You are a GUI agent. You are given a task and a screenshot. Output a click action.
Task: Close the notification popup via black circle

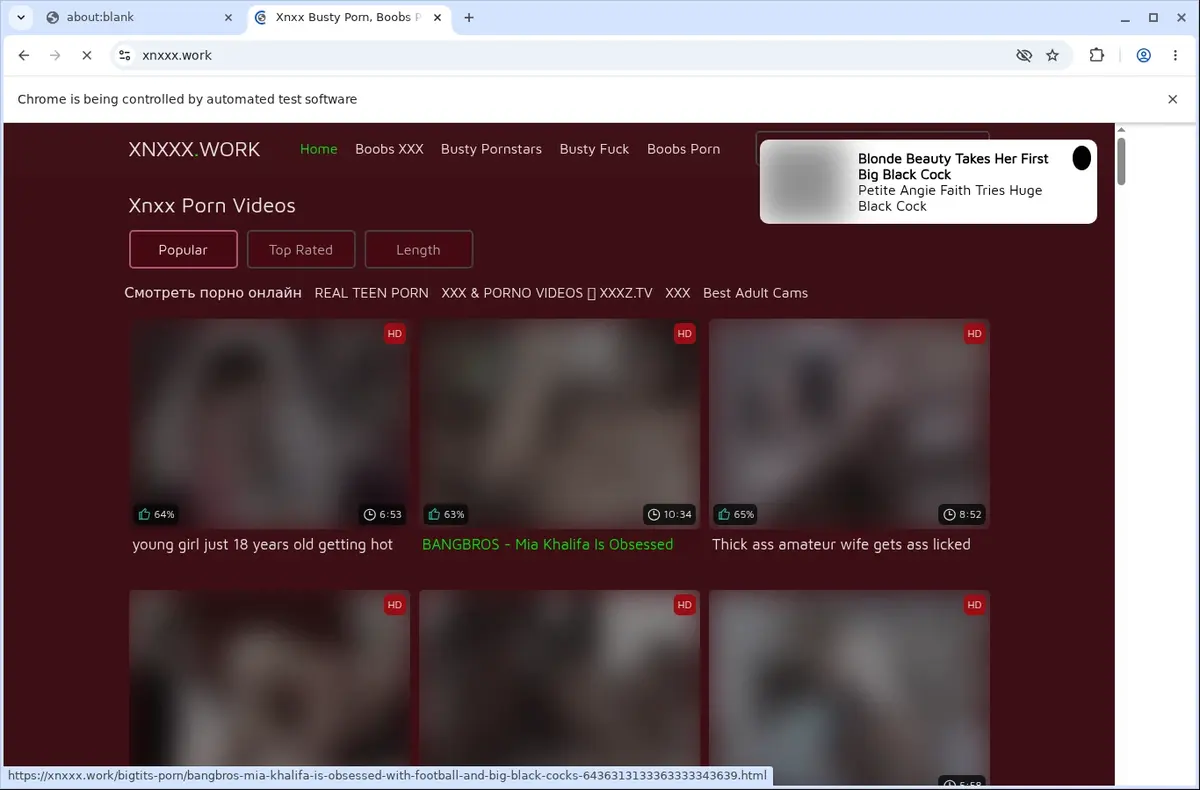tap(1081, 158)
